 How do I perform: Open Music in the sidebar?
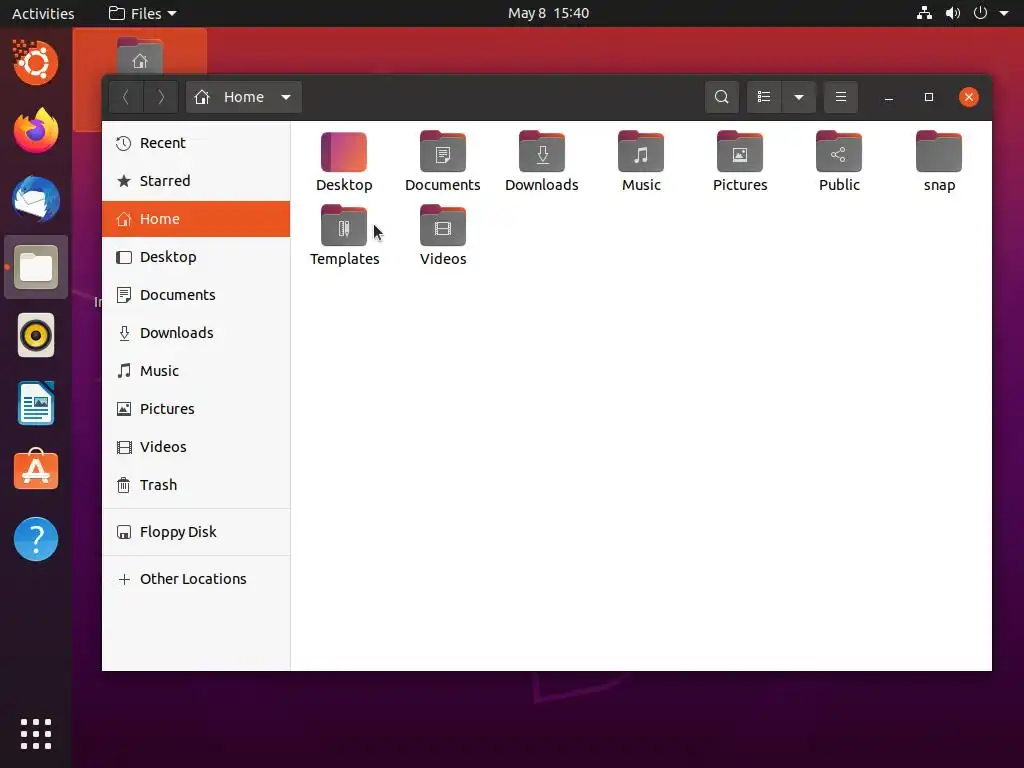point(196,371)
